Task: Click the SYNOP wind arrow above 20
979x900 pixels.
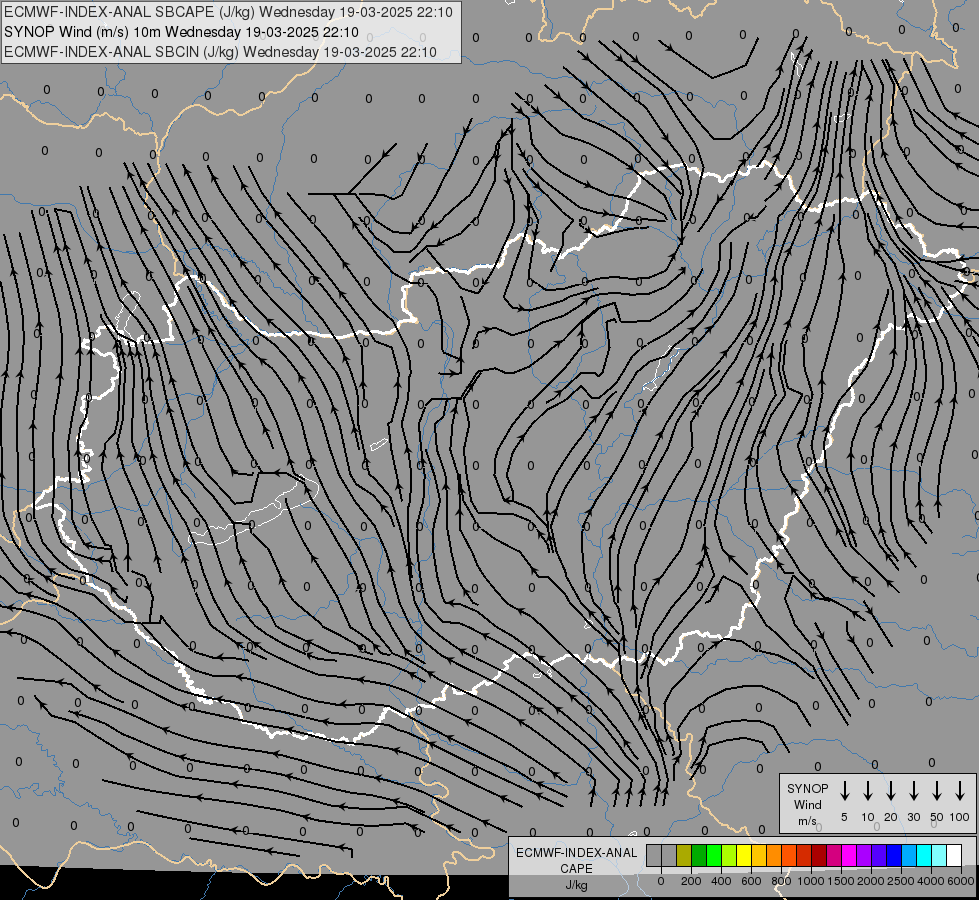Action: pos(890,791)
